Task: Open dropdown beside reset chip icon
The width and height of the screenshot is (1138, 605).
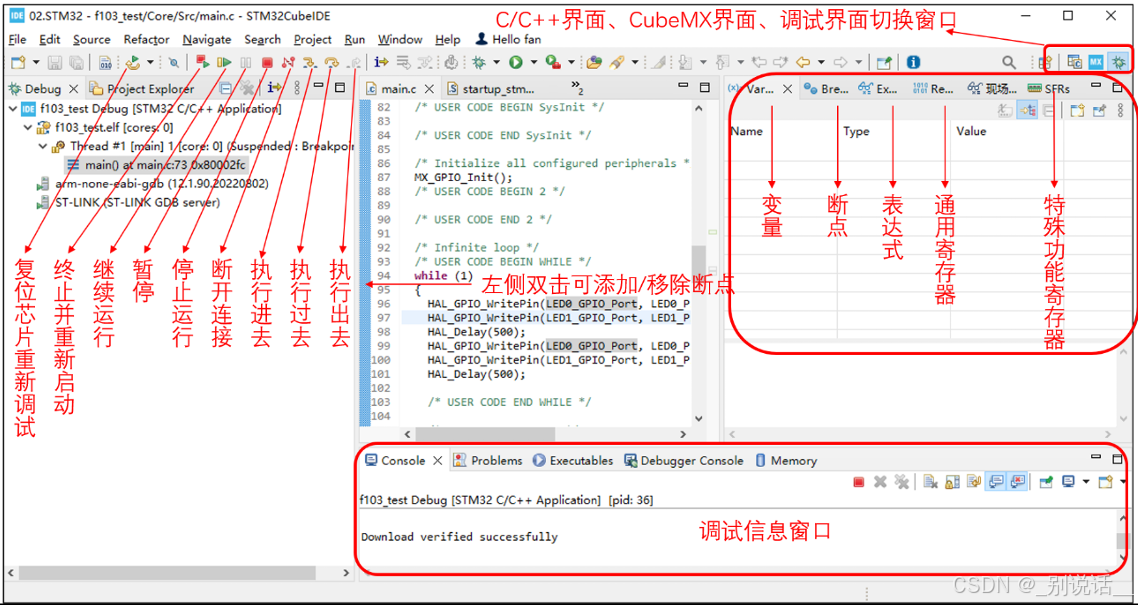Action: (x=150, y=62)
